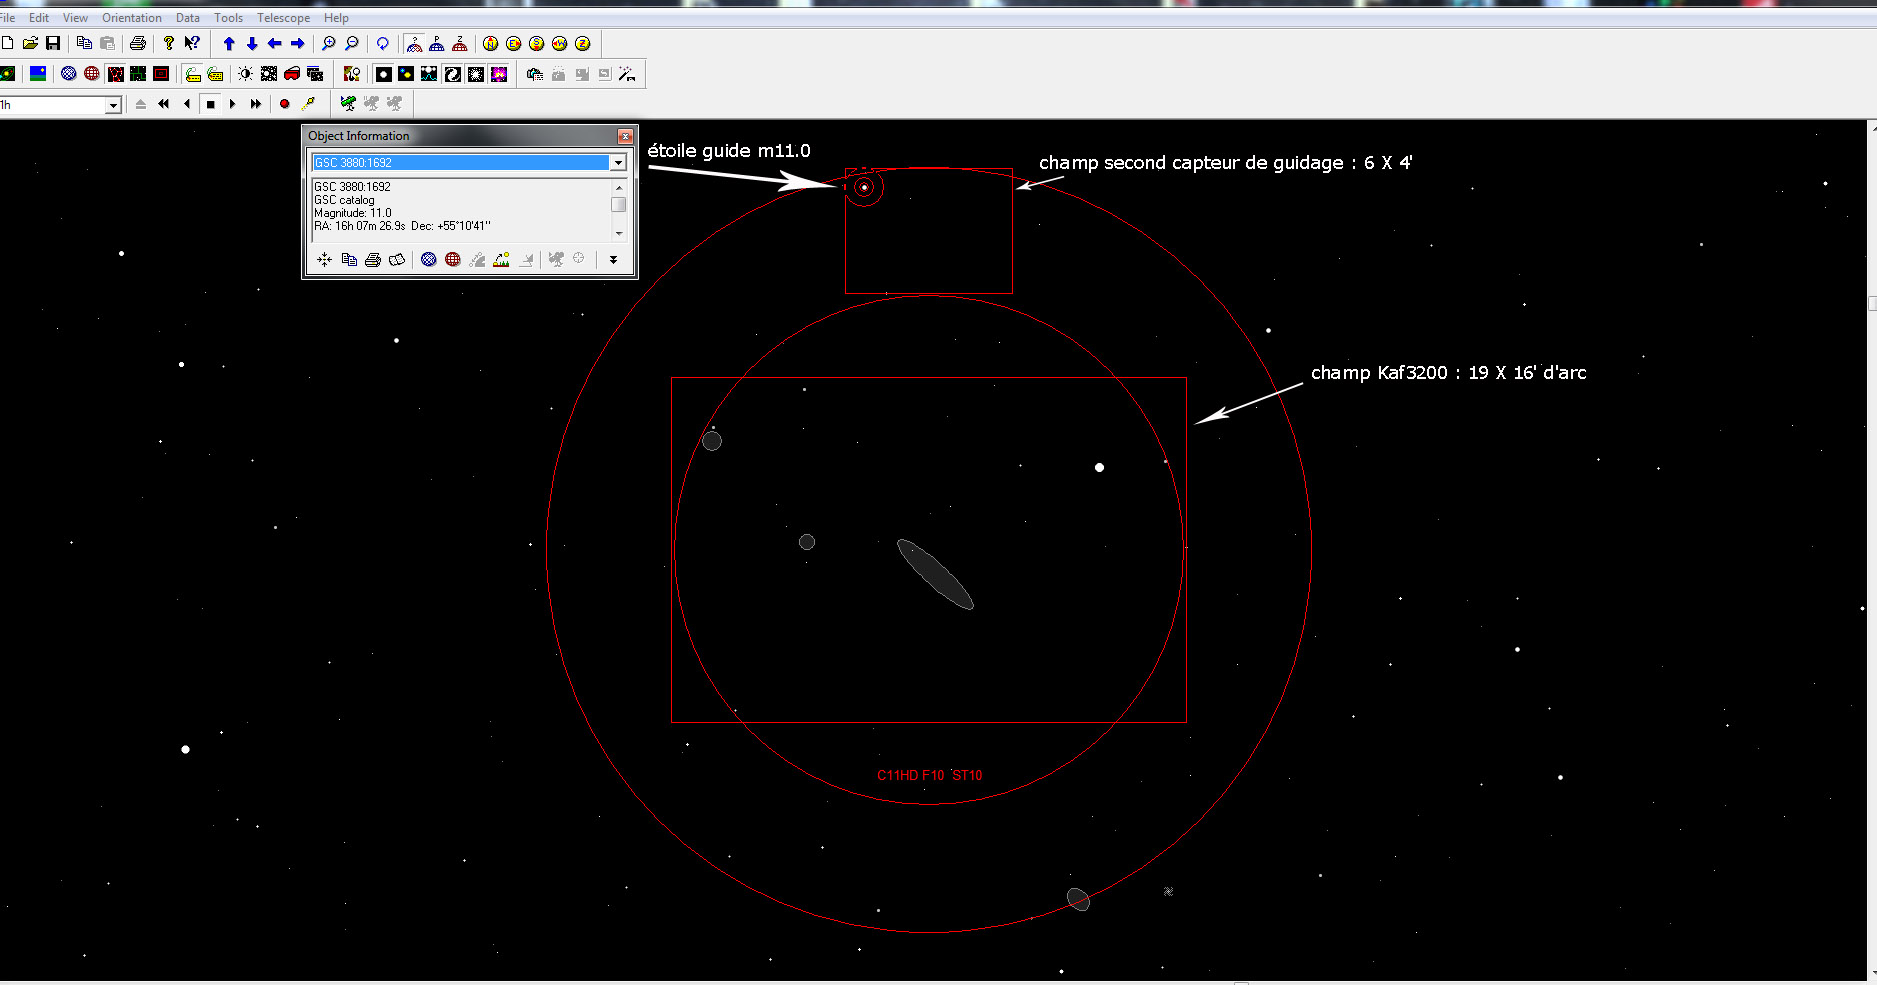Click the green telescope link icon
The width and height of the screenshot is (1877, 985).
348,104
